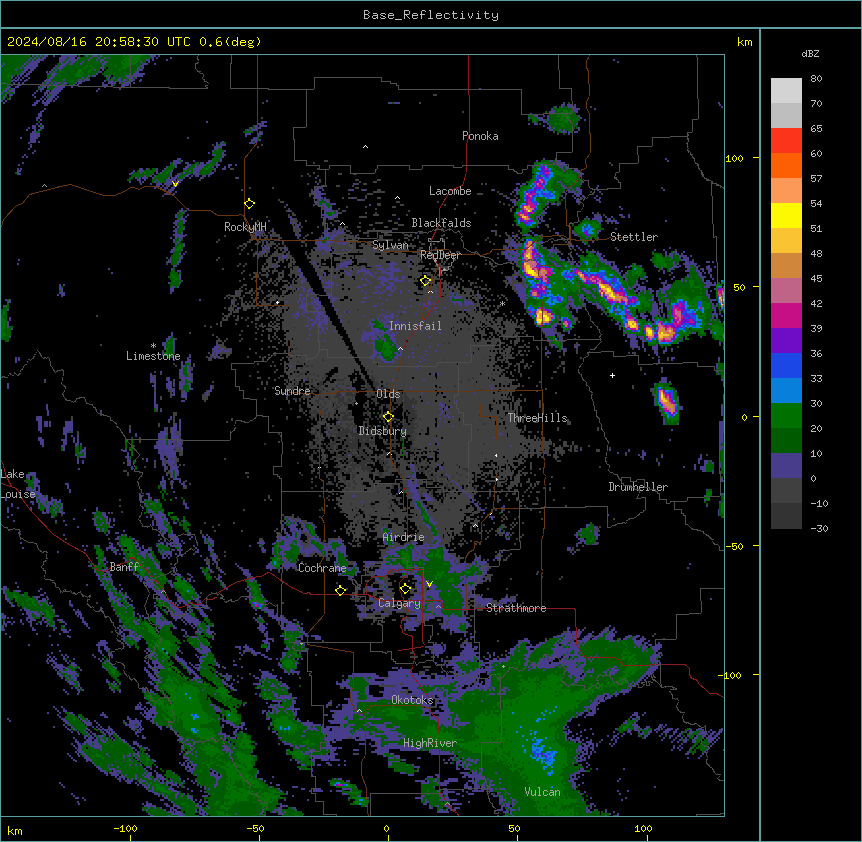Screen dimensions: 862x842
Task: Click the white asterisk above Limestone label
Action: [153, 345]
